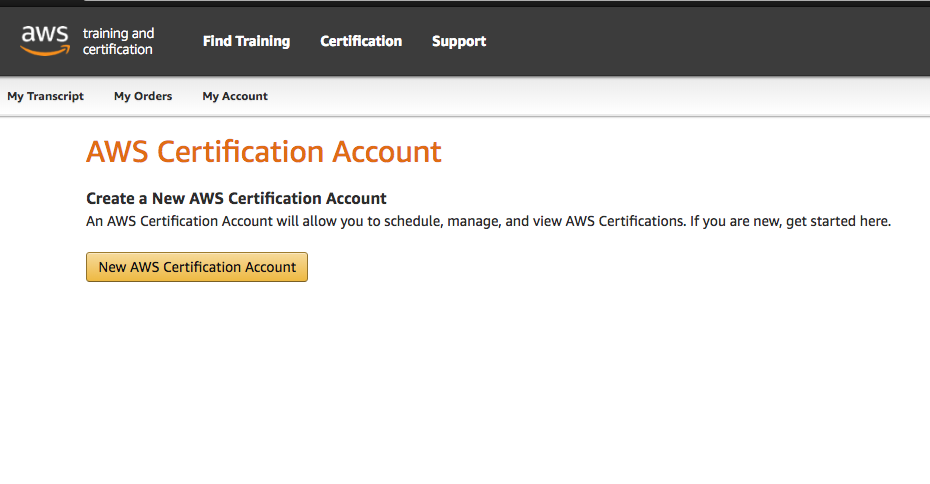930x484 pixels.
Task: Open the Find Training menu
Action: click(246, 41)
